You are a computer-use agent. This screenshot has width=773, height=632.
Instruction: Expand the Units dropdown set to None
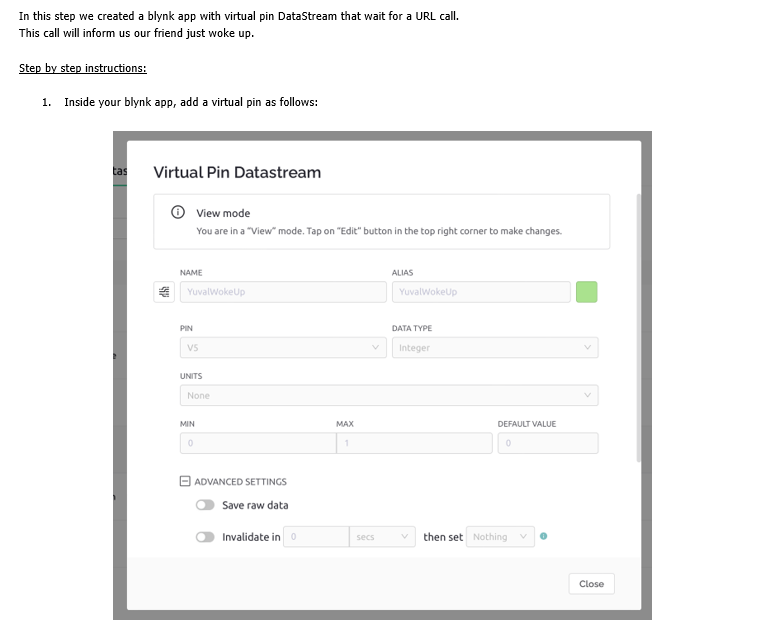(388, 395)
